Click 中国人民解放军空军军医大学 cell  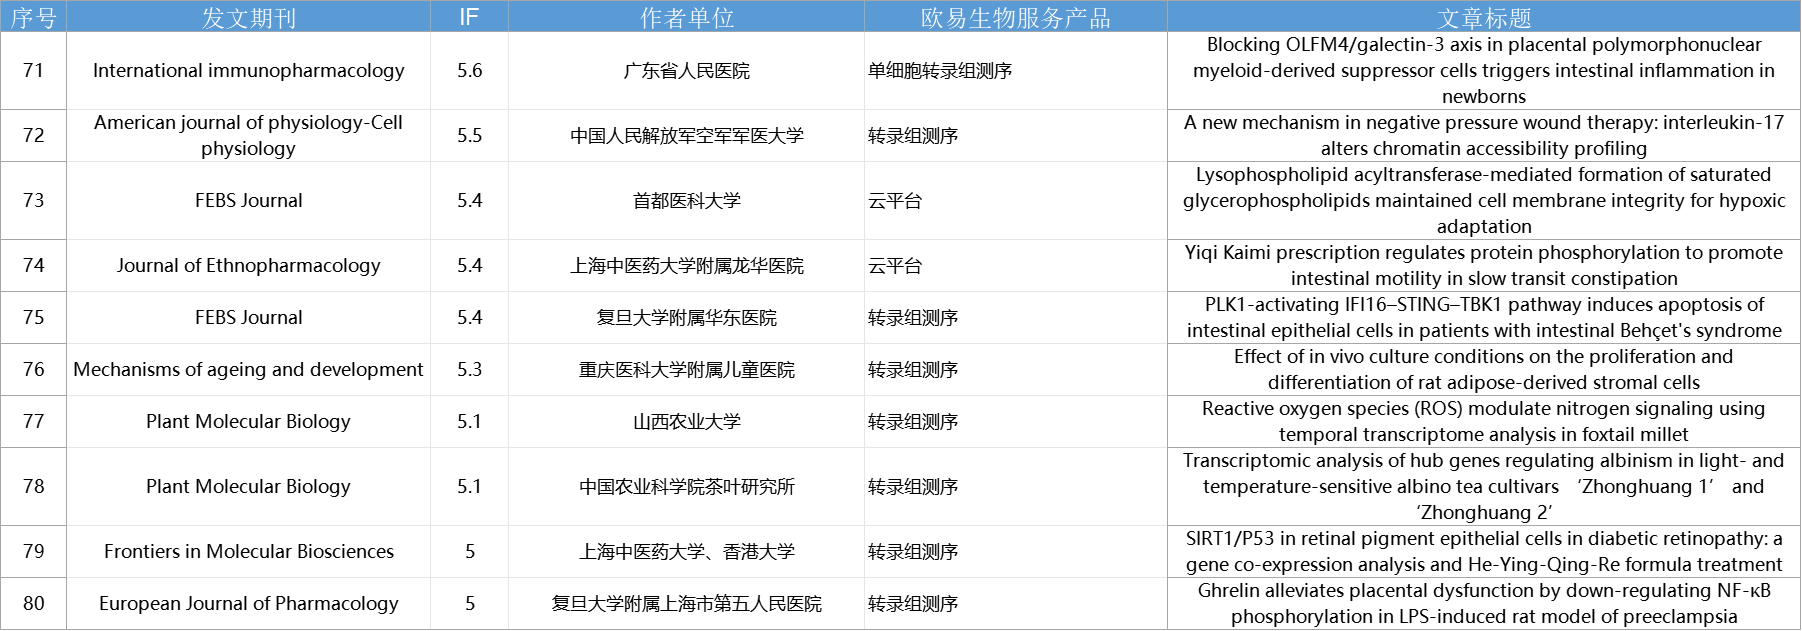click(x=686, y=136)
